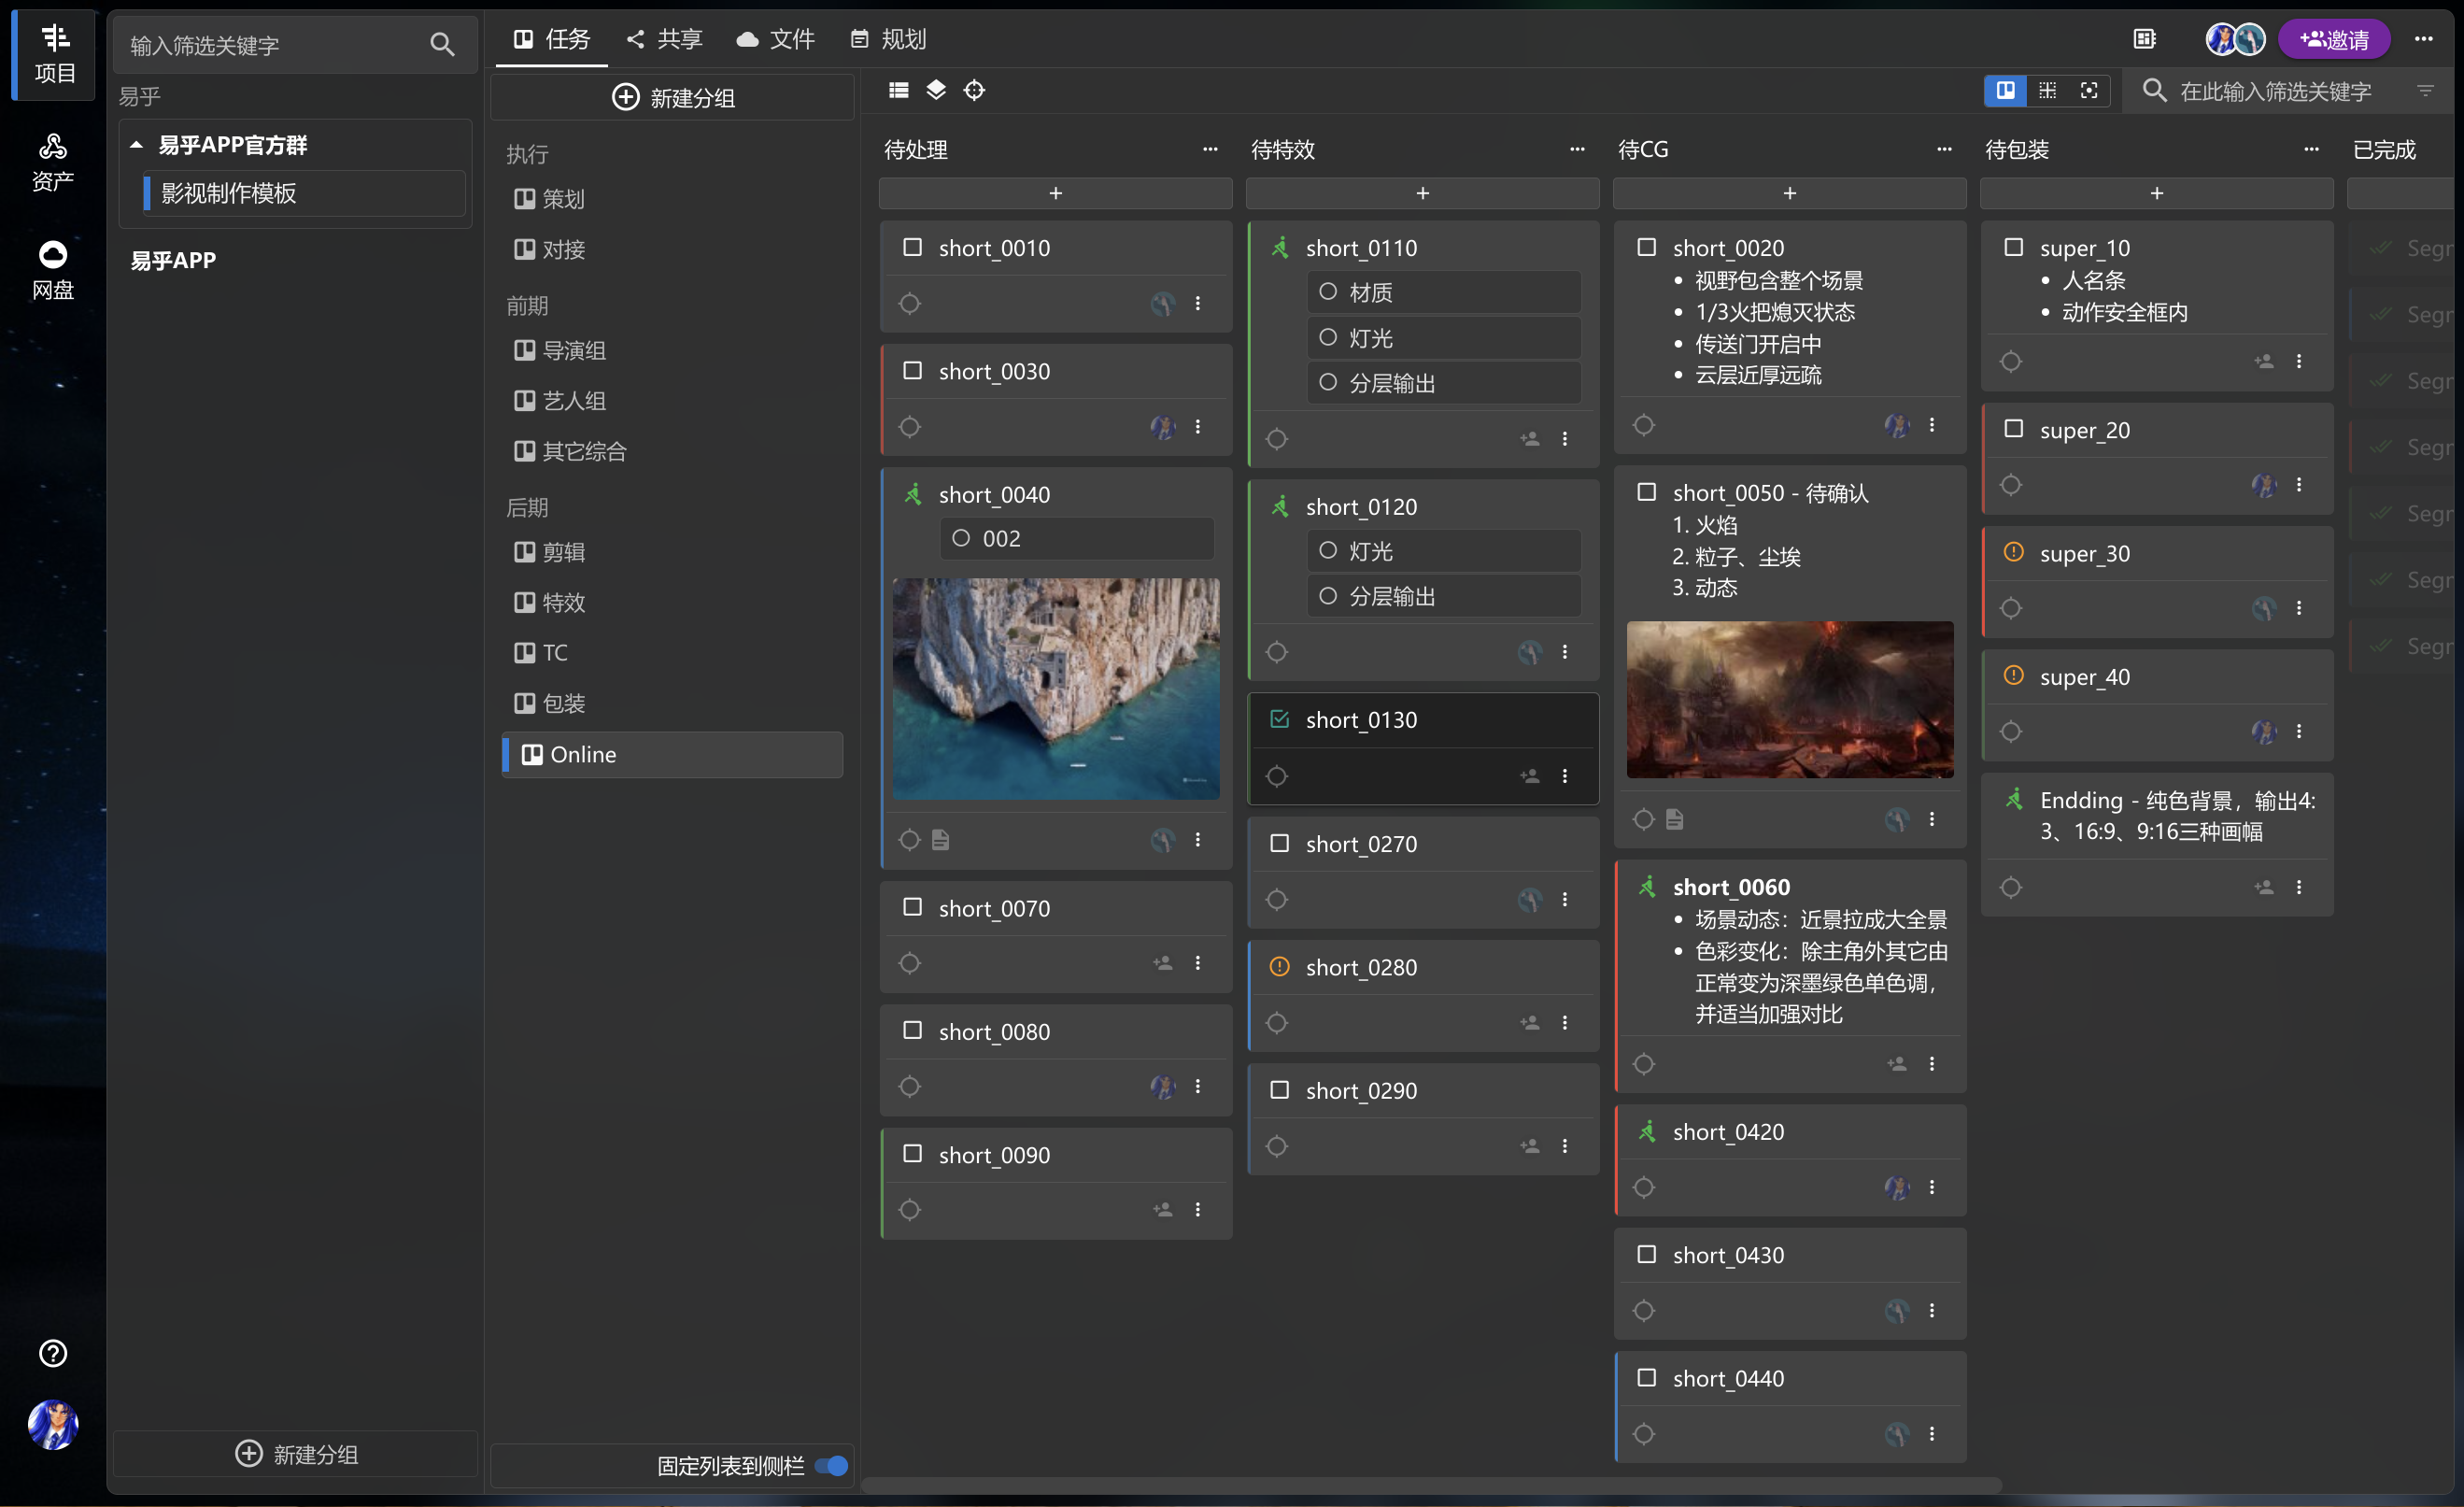Open more menu on short_0010 card

1197,303
